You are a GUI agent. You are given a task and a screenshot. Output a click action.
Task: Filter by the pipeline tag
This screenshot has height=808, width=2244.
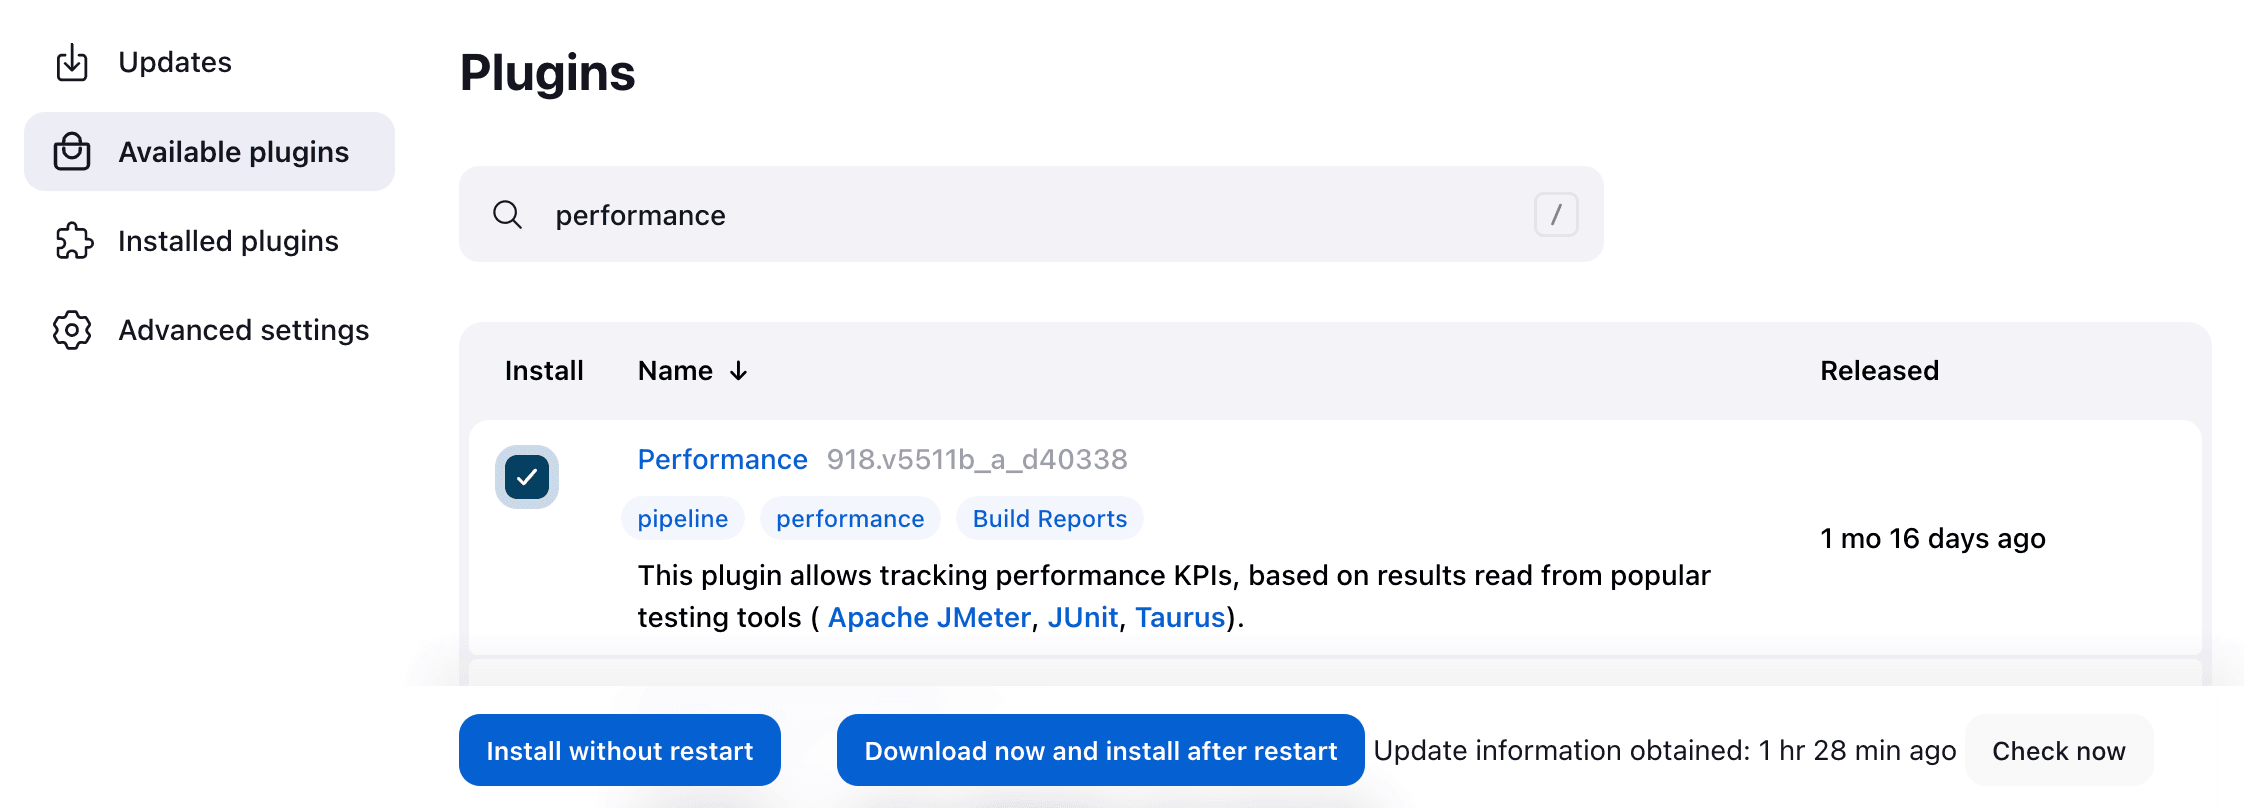pos(682,519)
